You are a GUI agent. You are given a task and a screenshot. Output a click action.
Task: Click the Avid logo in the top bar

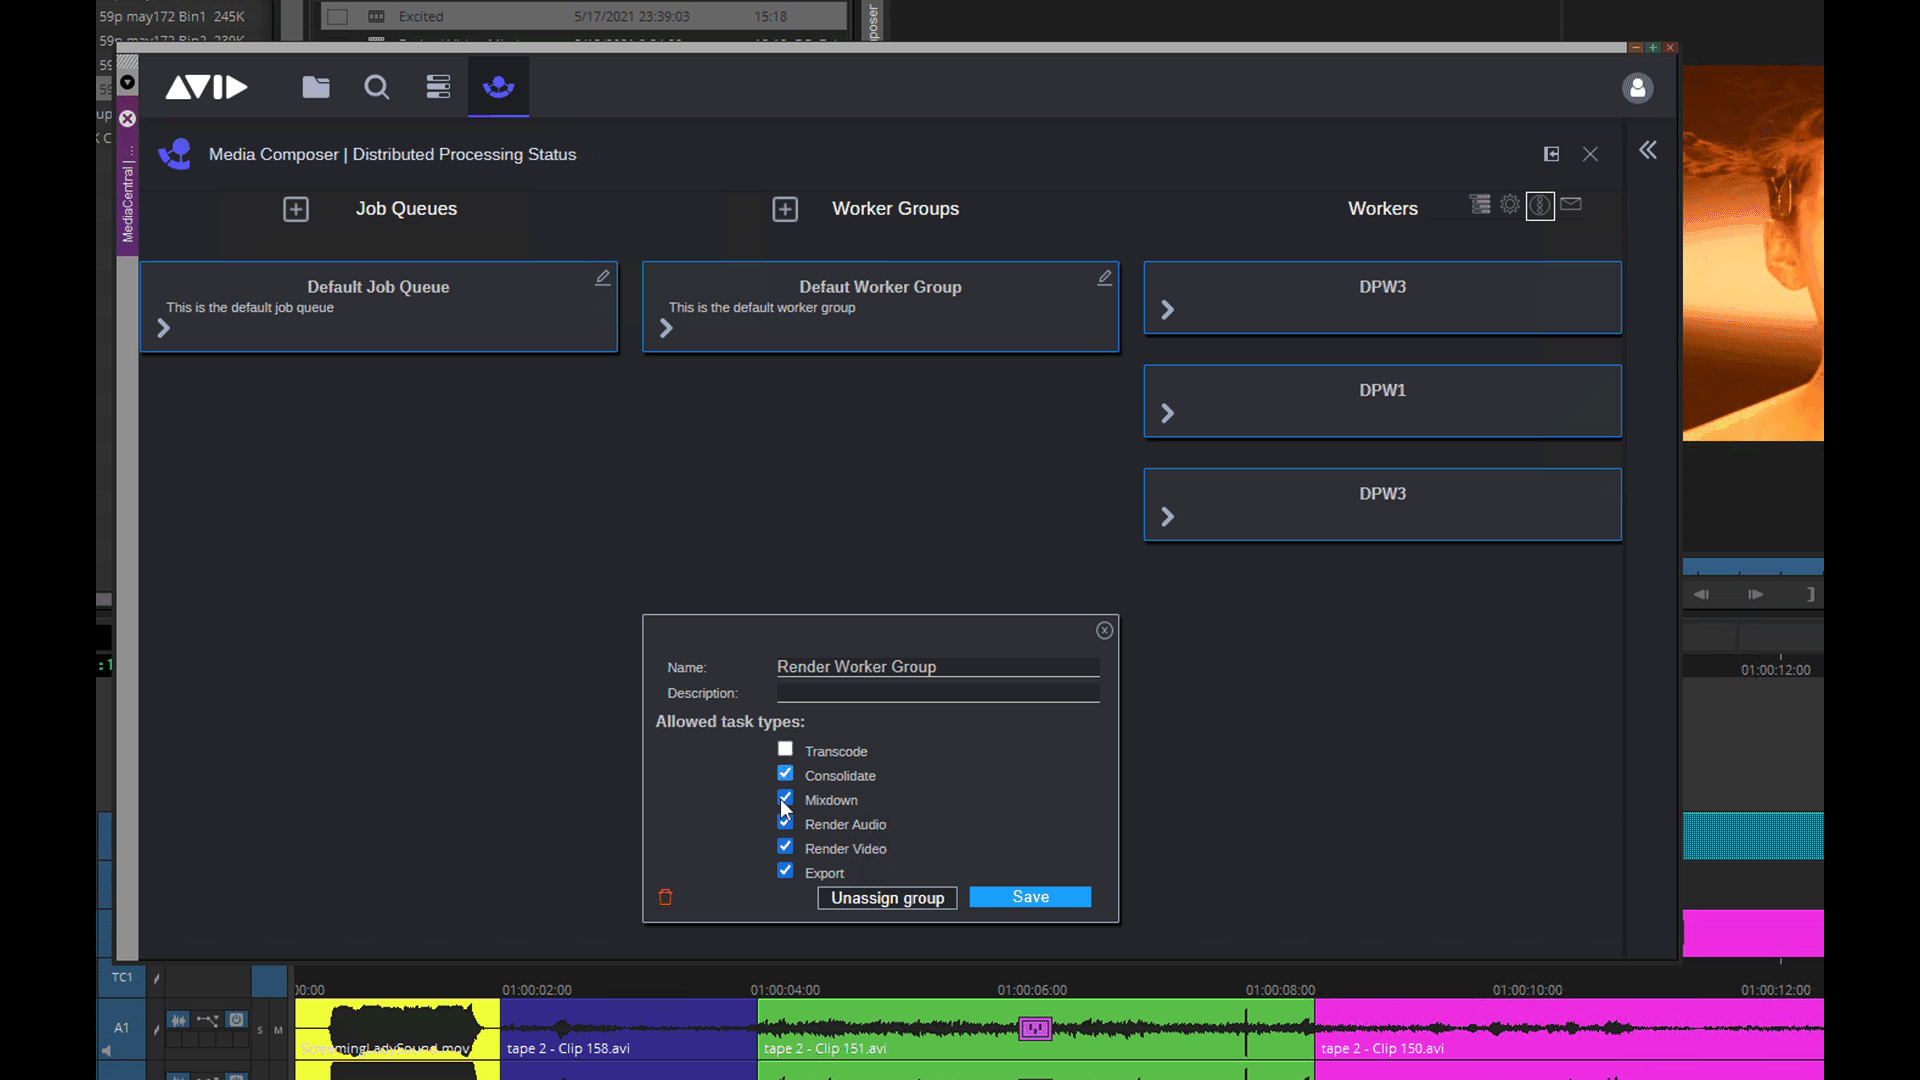point(206,87)
